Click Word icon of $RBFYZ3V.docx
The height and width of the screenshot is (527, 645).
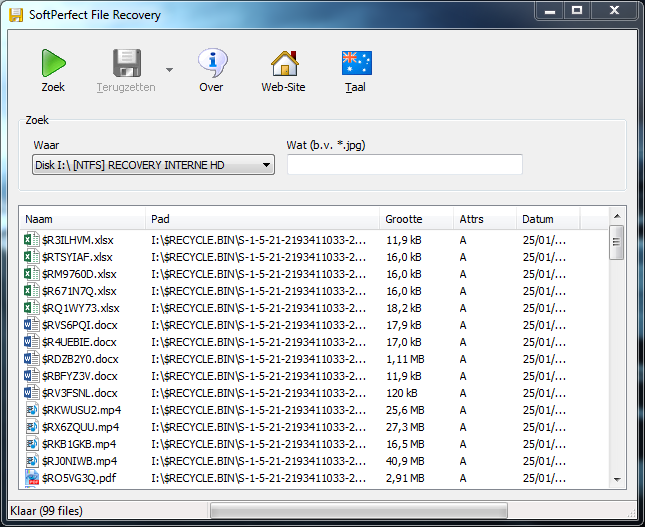32,376
